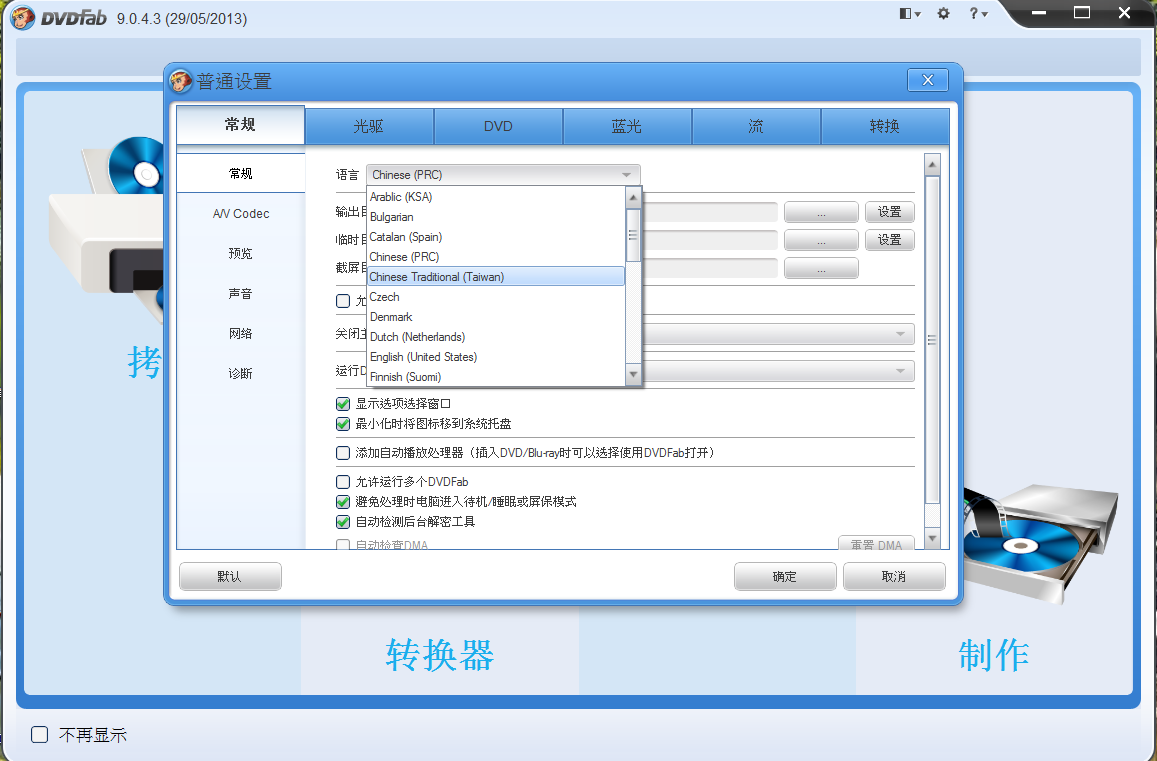Image resolution: width=1157 pixels, height=761 pixels.
Task: Choose Finnish (Suomi) from language list
Action: tap(496, 376)
